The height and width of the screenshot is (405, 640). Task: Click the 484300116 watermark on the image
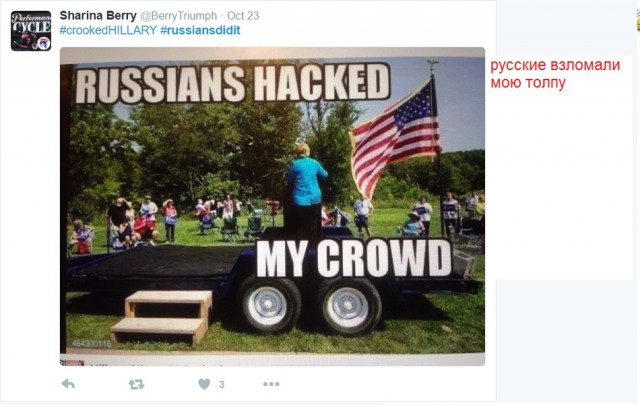91,343
